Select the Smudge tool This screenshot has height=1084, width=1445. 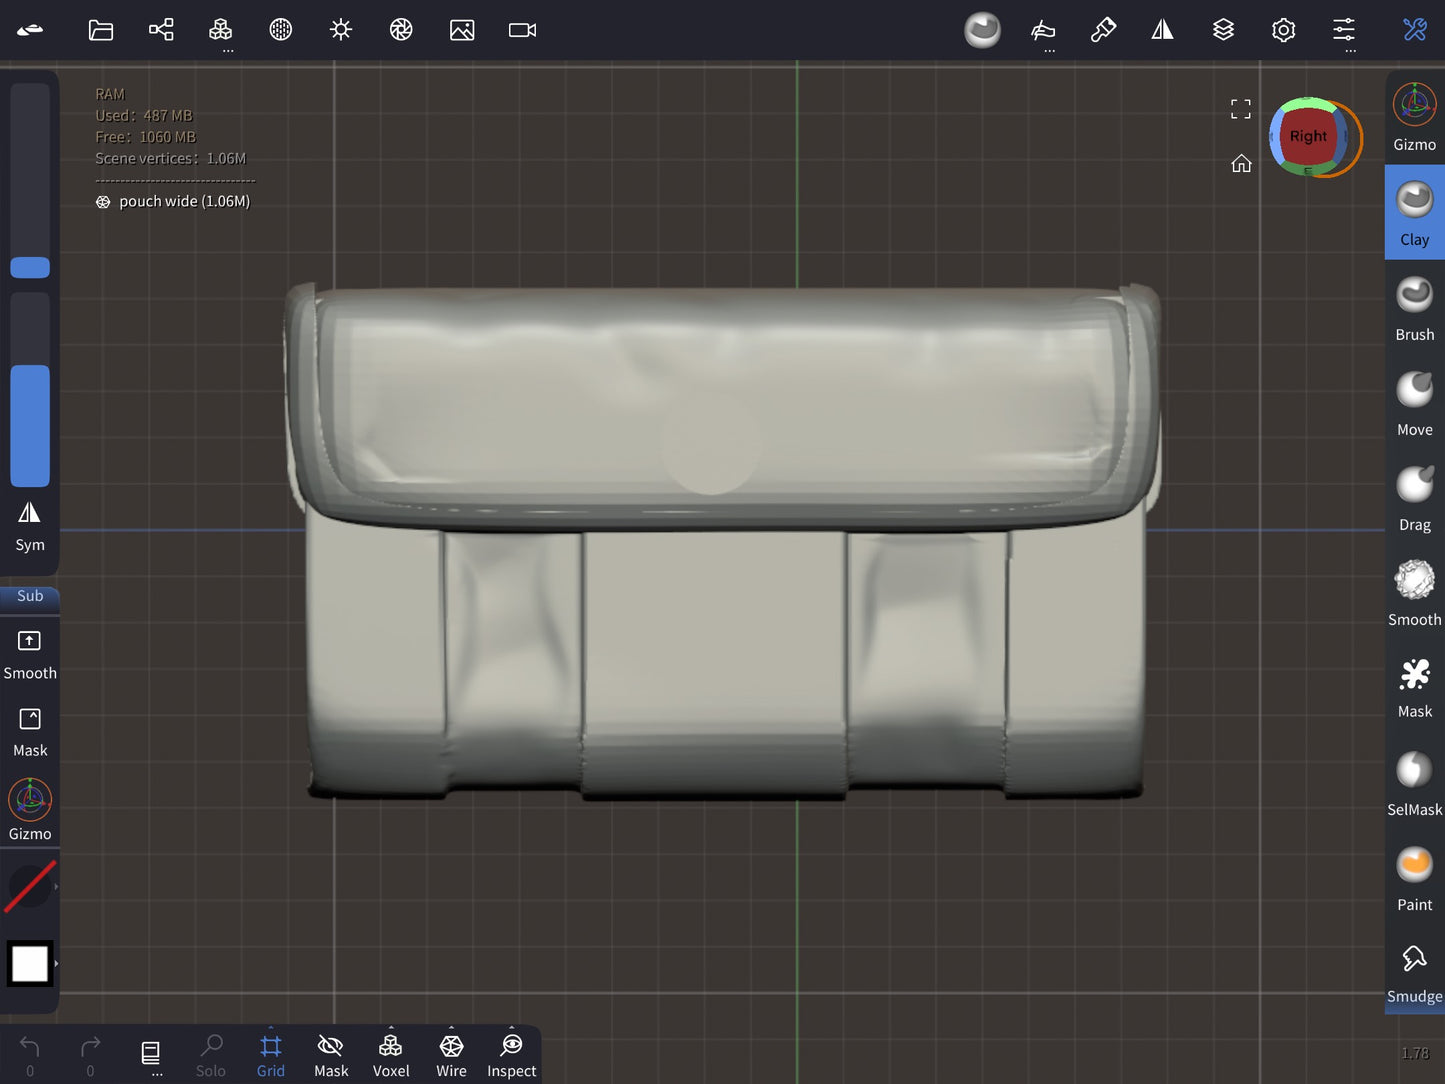1415,972
